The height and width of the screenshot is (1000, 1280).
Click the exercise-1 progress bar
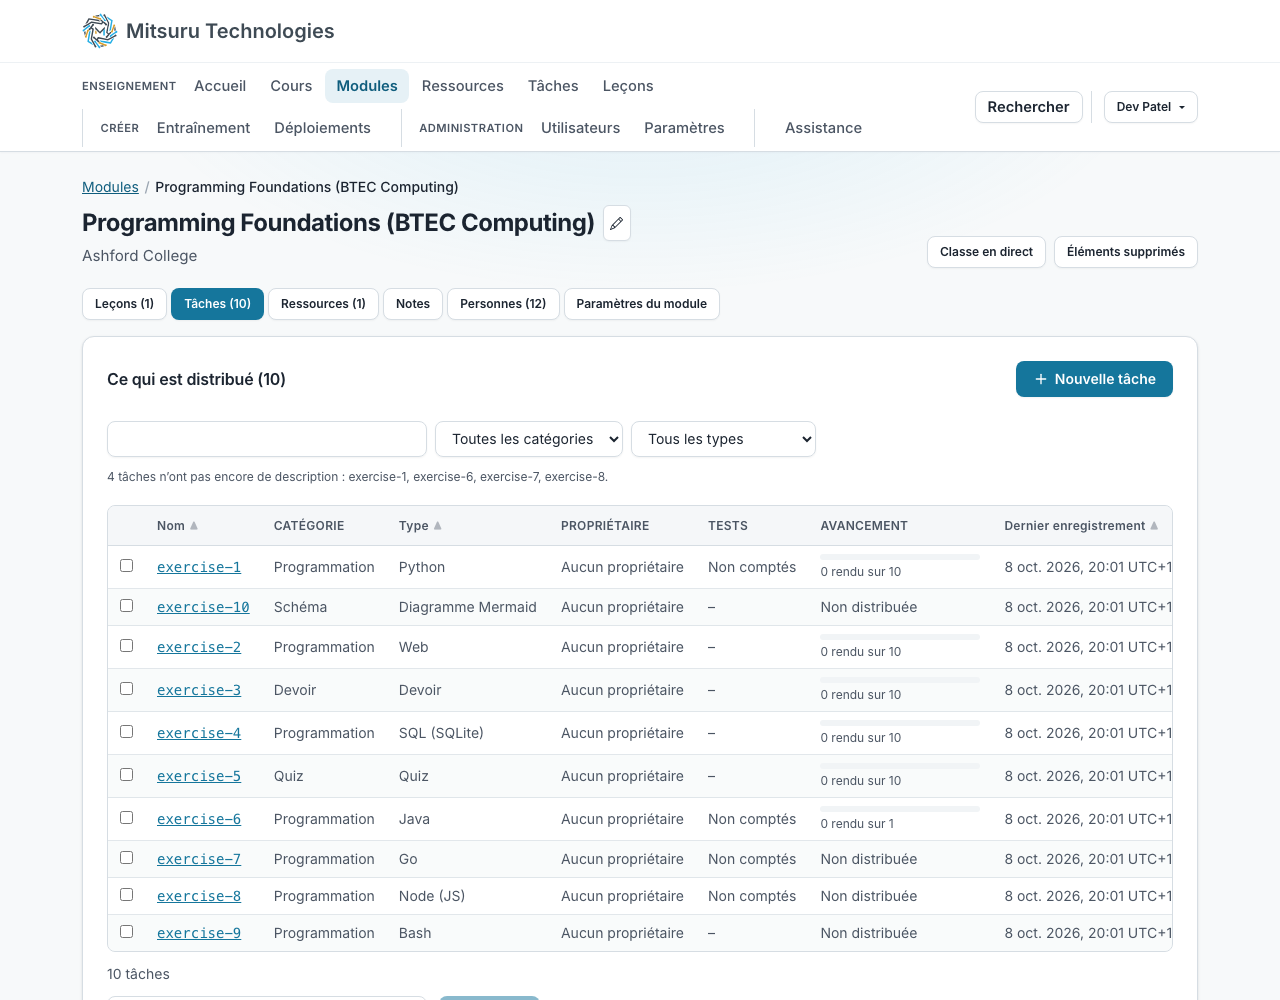coord(900,557)
